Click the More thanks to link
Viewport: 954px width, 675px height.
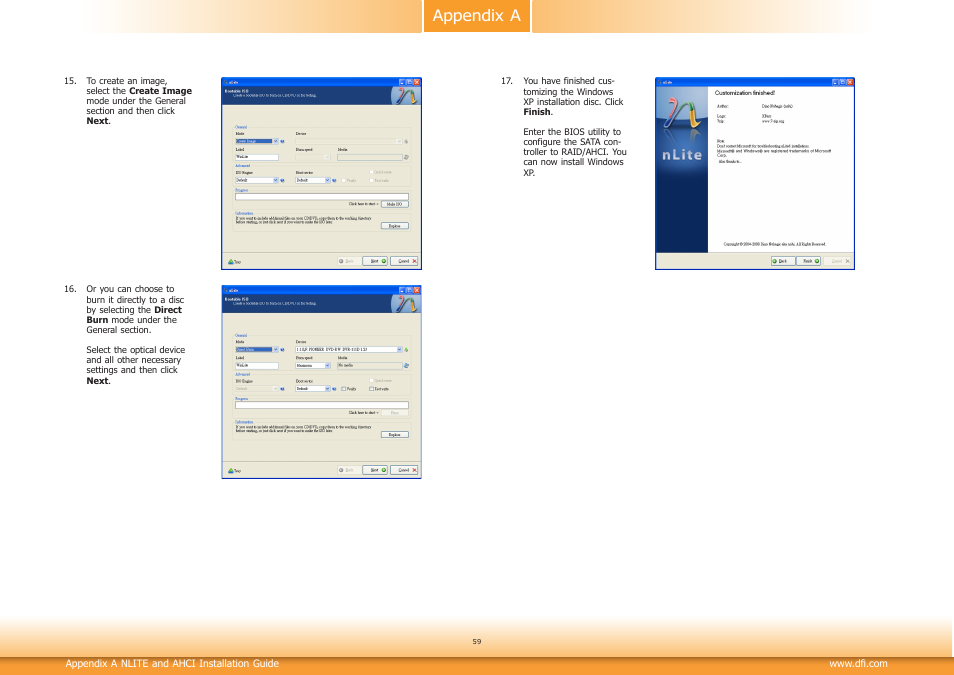(730, 161)
